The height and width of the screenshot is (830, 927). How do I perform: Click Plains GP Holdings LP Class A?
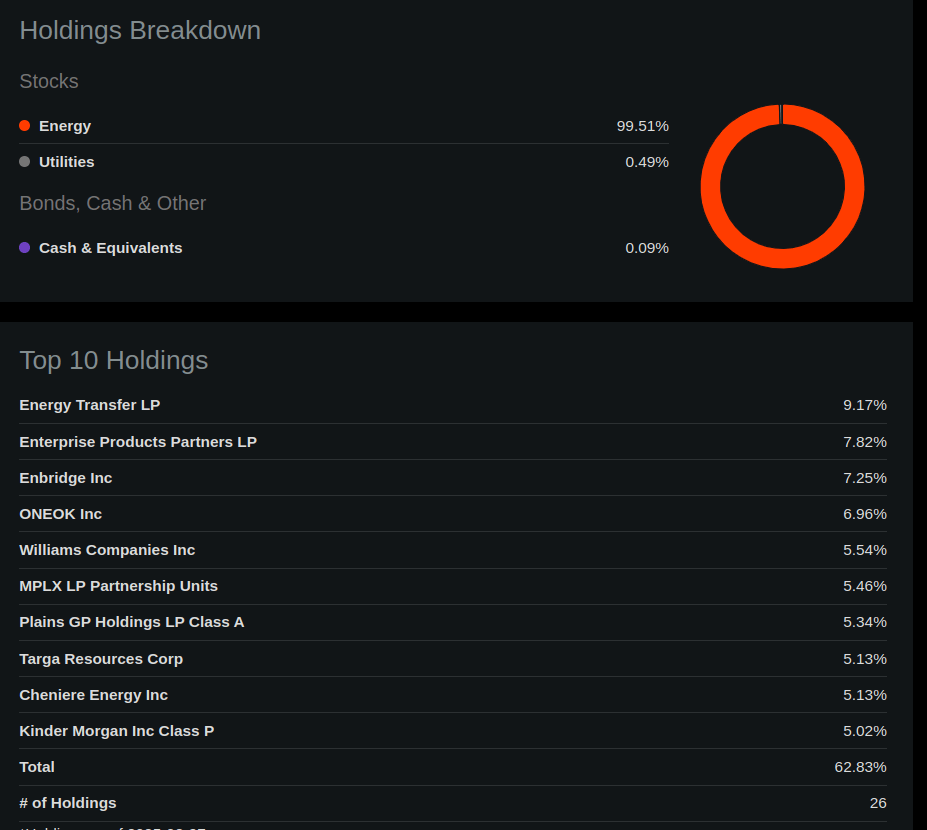coord(131,622)
